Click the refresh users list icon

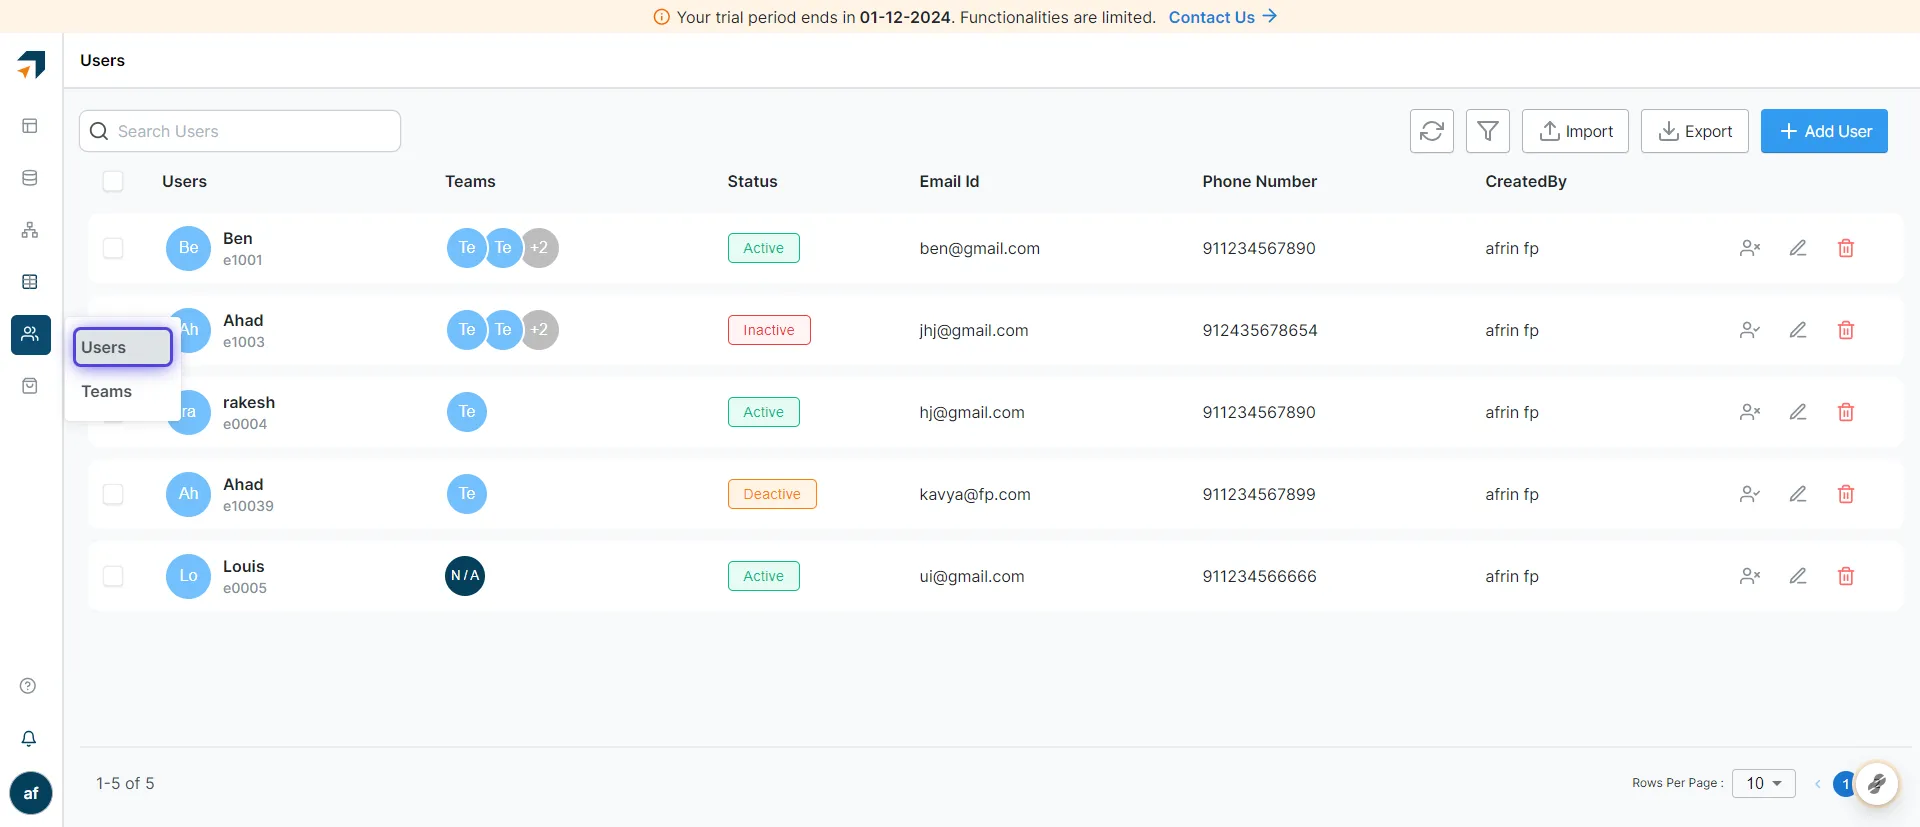(x=1432, y=131)
